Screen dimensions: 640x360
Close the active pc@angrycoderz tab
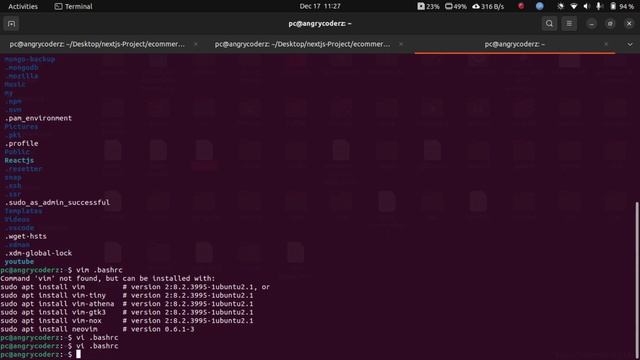click(606, 44)
